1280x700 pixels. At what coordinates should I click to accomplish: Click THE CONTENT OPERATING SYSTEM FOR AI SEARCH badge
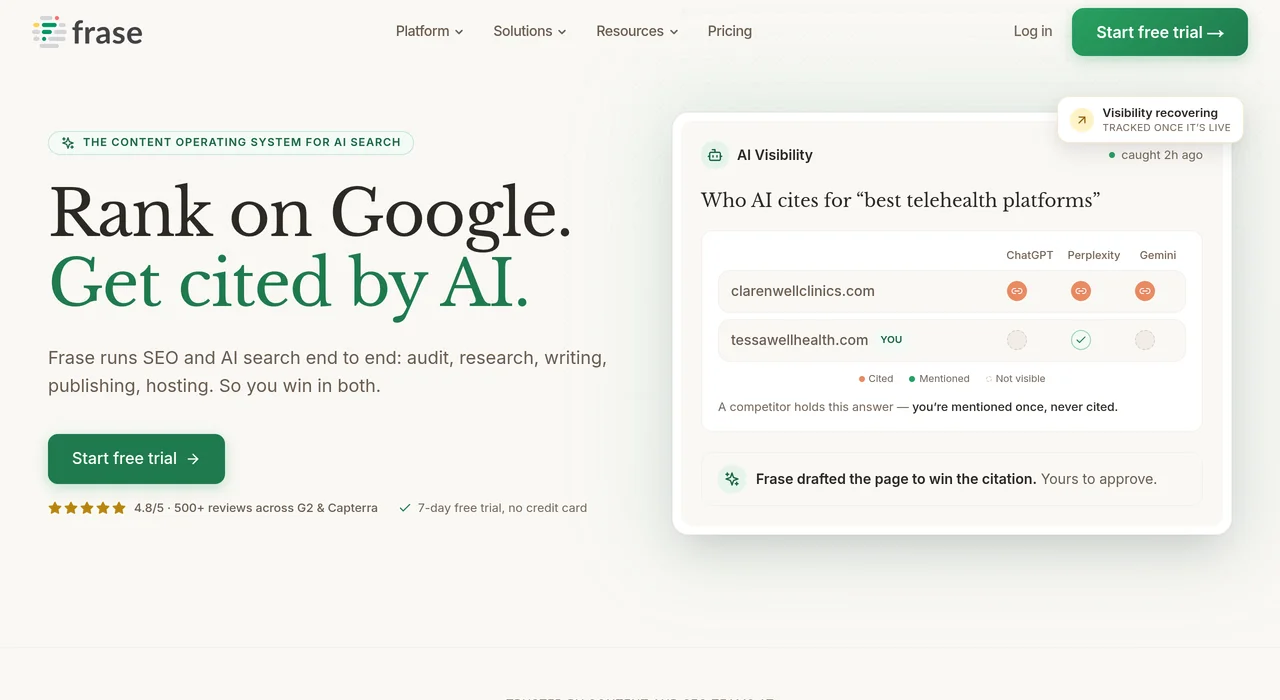click(x=231, y=143)
